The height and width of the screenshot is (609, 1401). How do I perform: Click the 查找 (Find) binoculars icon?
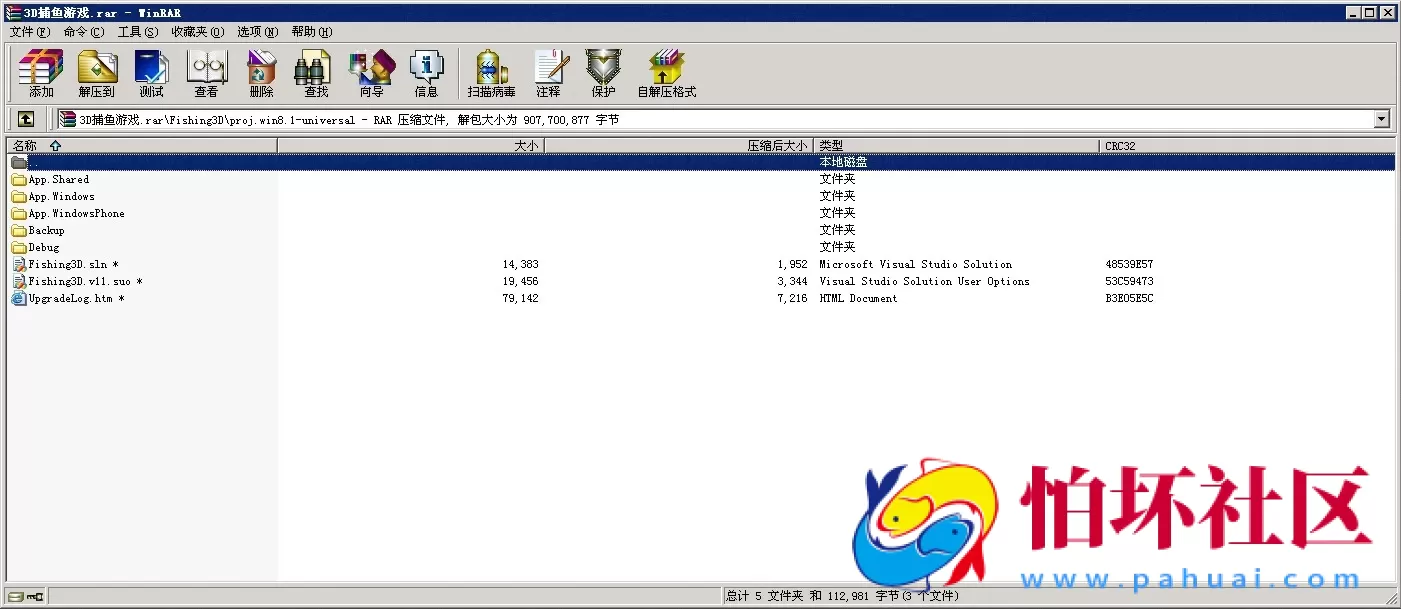click(x=313, y=73)
